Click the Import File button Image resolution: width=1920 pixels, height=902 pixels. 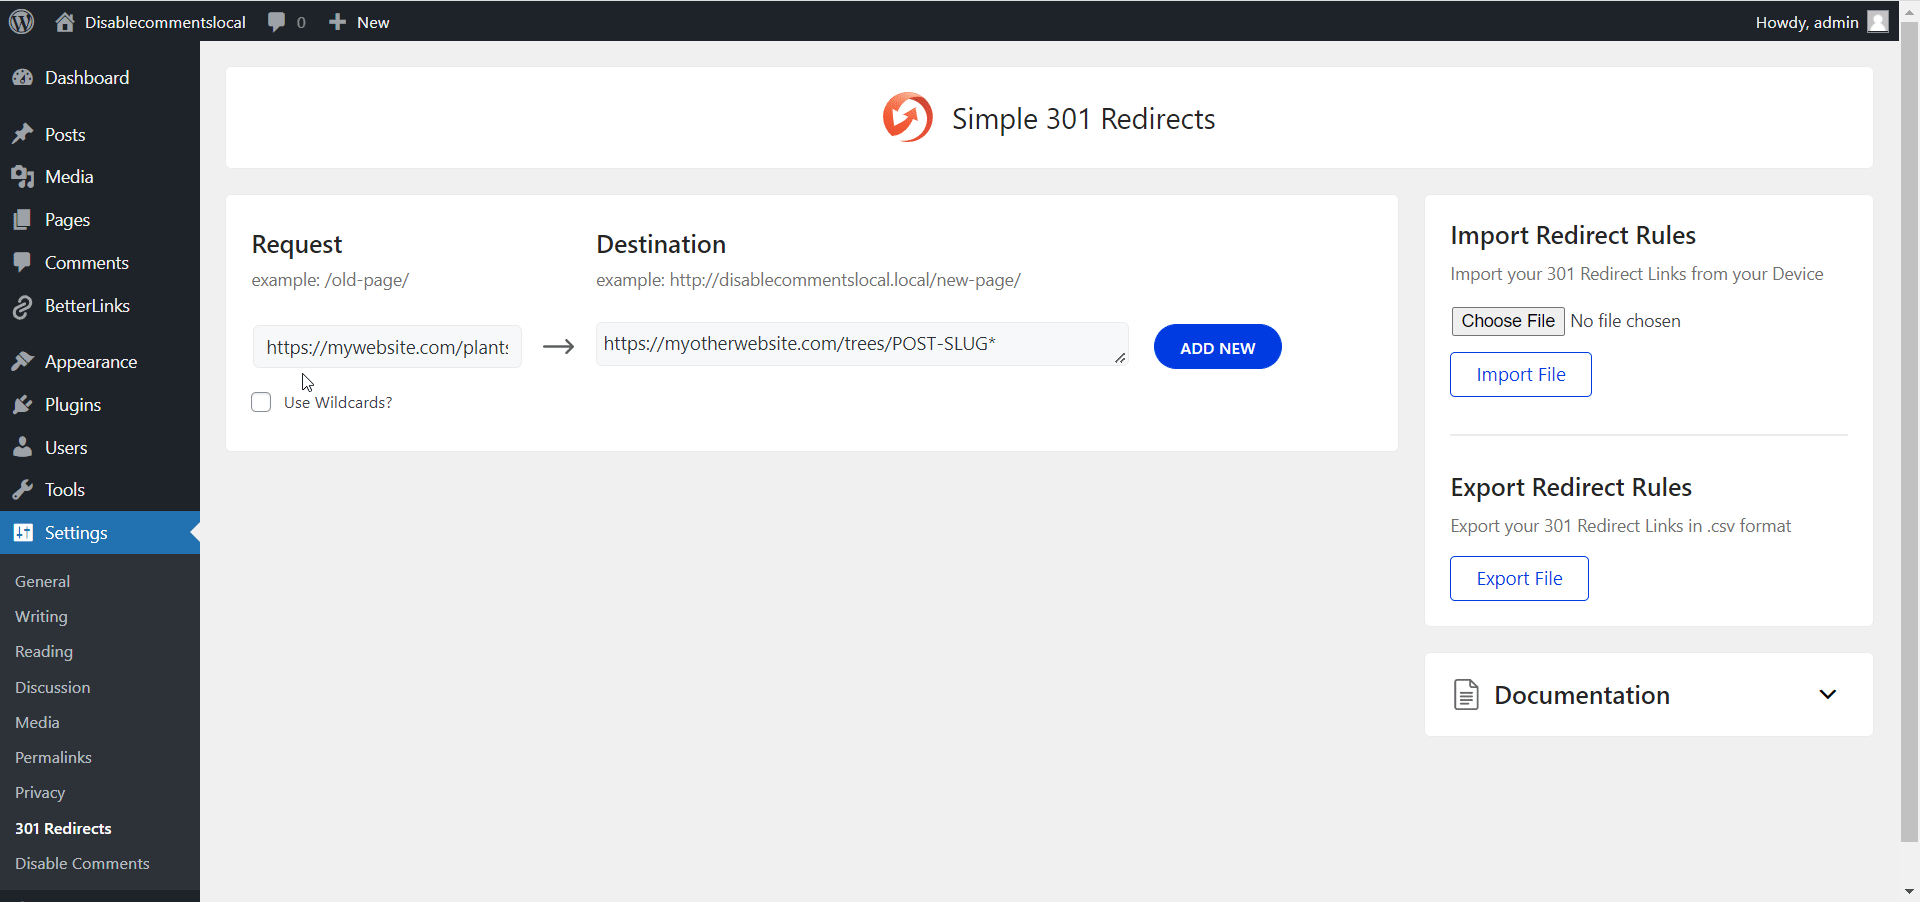coord(1520,374)
